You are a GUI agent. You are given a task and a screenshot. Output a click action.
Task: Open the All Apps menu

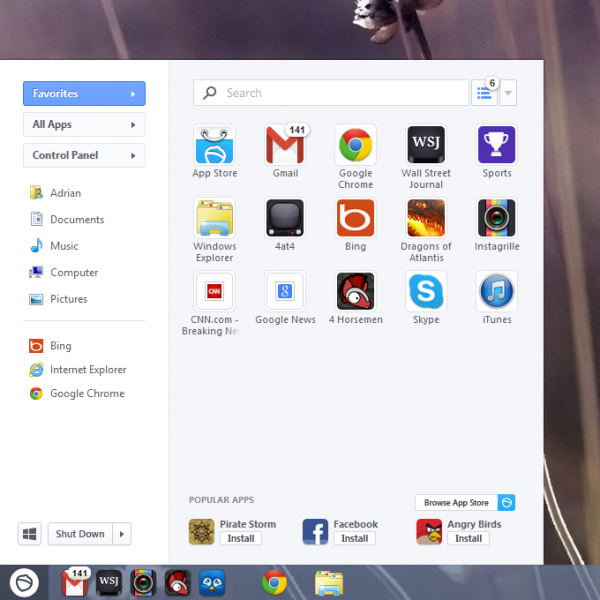pos(84,125)
